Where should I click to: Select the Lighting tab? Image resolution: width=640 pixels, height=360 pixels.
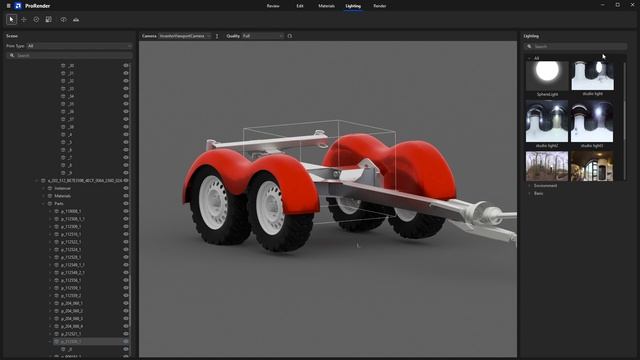[x=353, y=6]
